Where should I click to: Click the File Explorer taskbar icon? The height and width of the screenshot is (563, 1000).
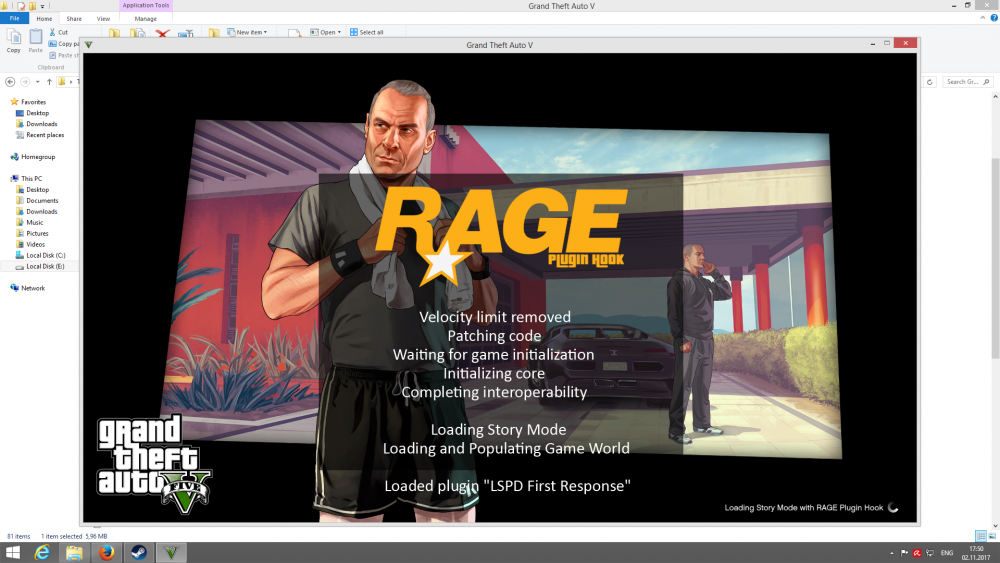tap(74, 552)
